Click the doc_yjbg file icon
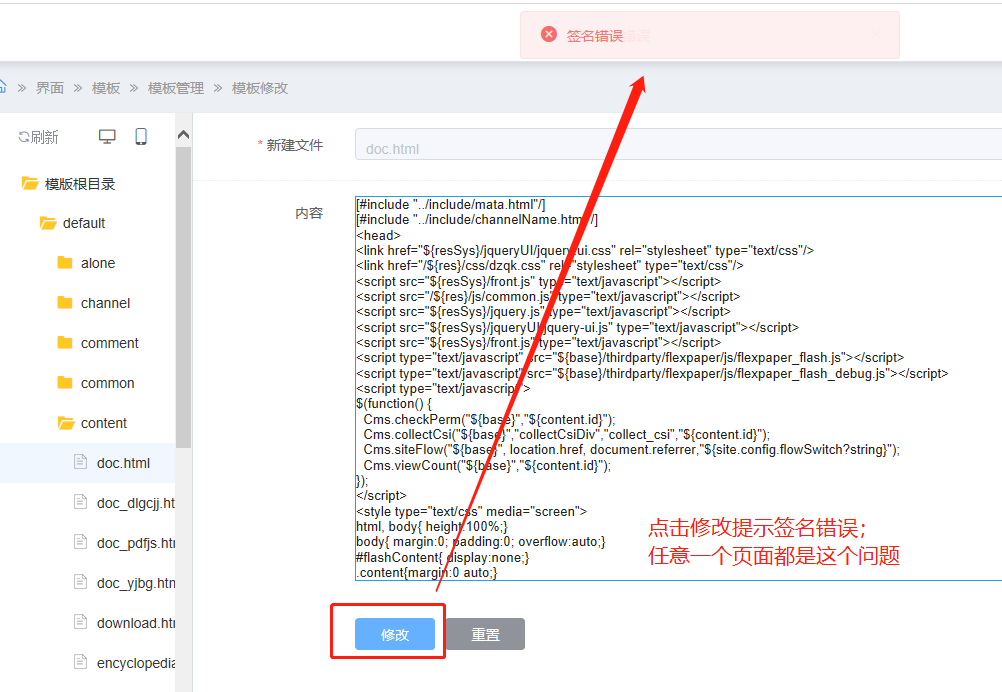The height and width of the screenshot is (692, 1002). [81, 581]
